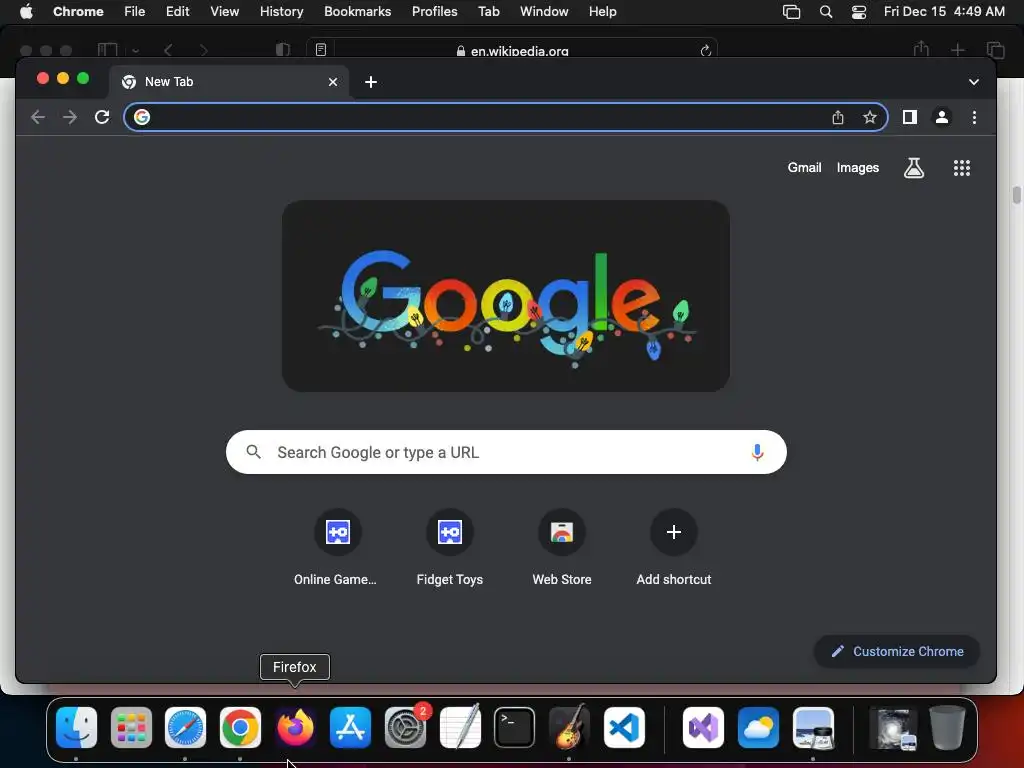The image size is (1024, 768).
Task: Open GarageBand from the Dock
Action: (569, 727)
